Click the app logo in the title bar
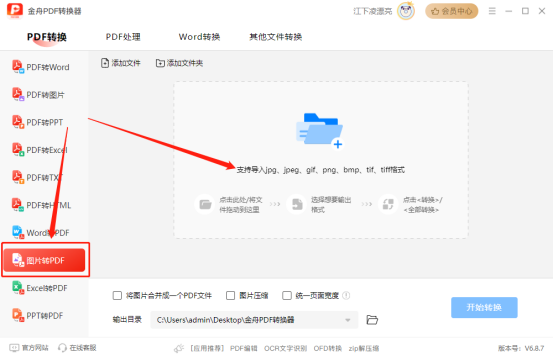This screenshot has height=360, width=553. coord(15,11)
